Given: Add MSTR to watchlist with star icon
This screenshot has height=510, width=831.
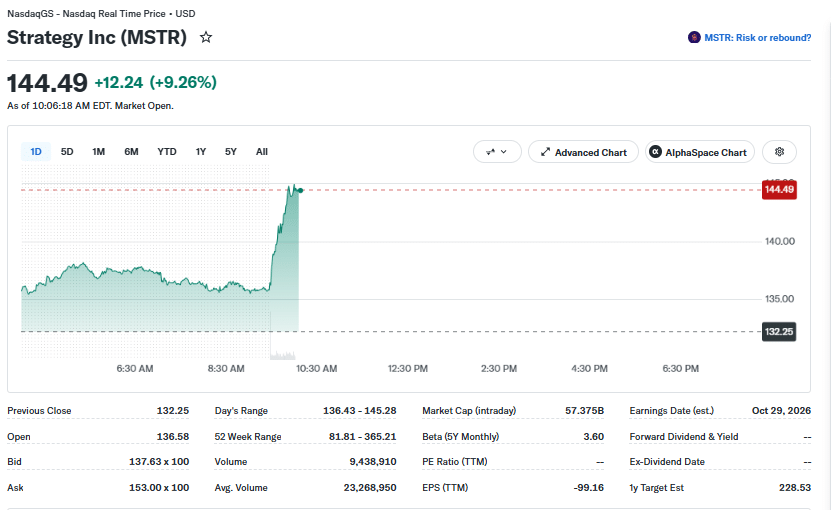Looking at the screenshot, I should click(x=206, y=37).
